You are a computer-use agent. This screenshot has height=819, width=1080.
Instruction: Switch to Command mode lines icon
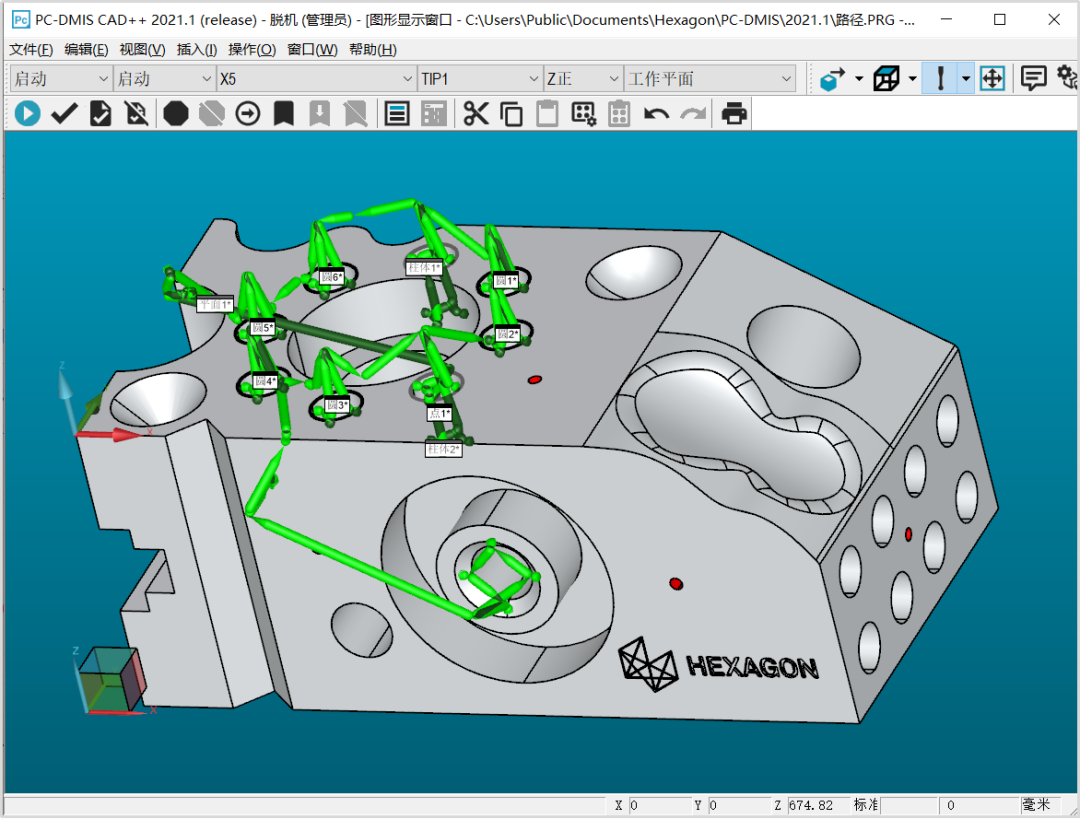click(x=397, y=114)
